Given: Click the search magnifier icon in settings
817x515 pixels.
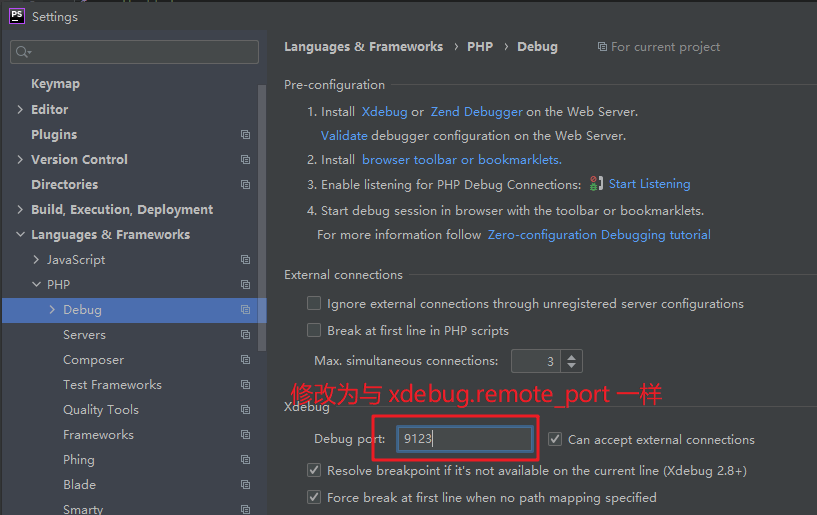Looking at the screenshot, I should 23,52.
